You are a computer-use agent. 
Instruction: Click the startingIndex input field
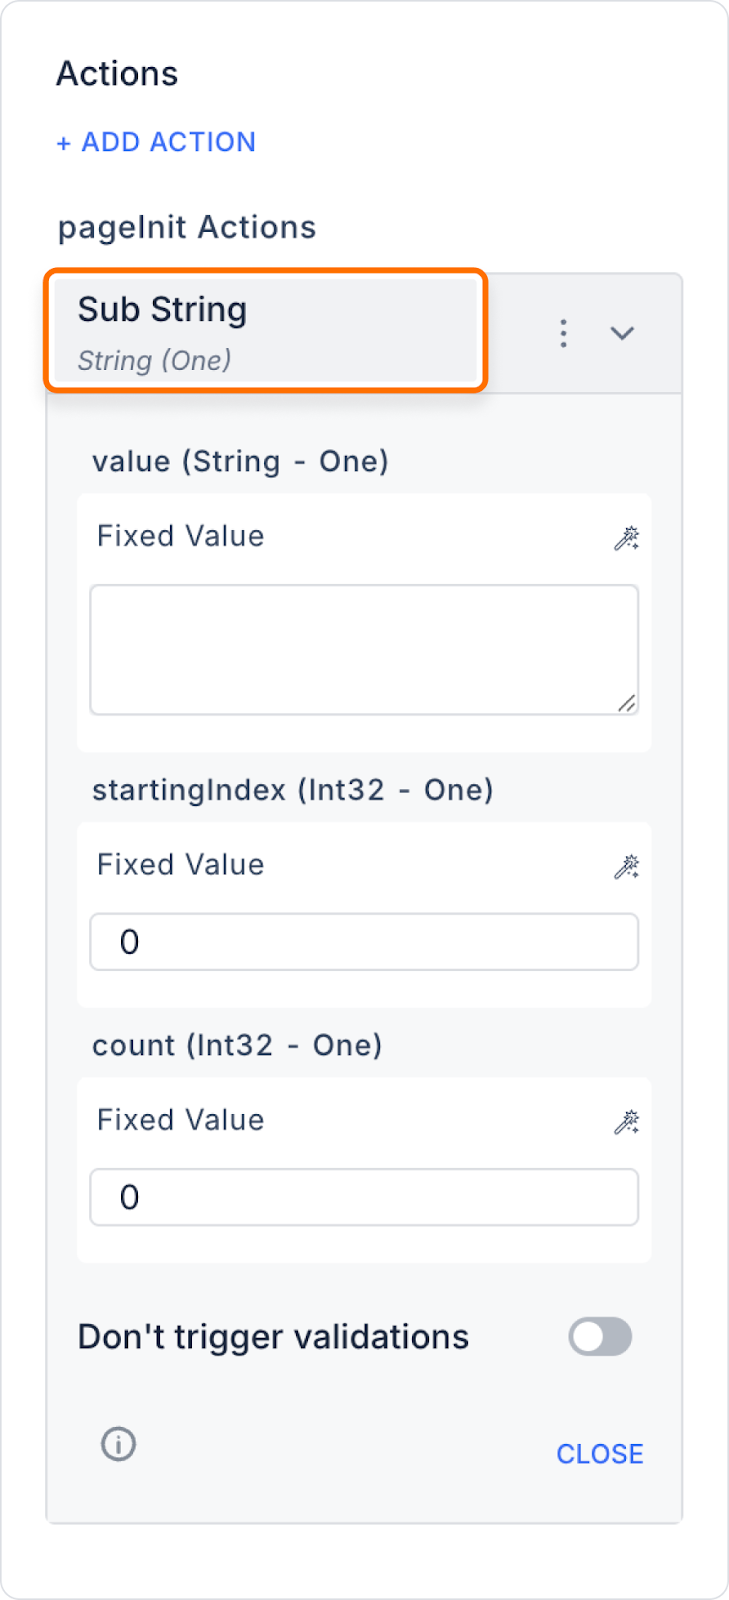[364, 942]
